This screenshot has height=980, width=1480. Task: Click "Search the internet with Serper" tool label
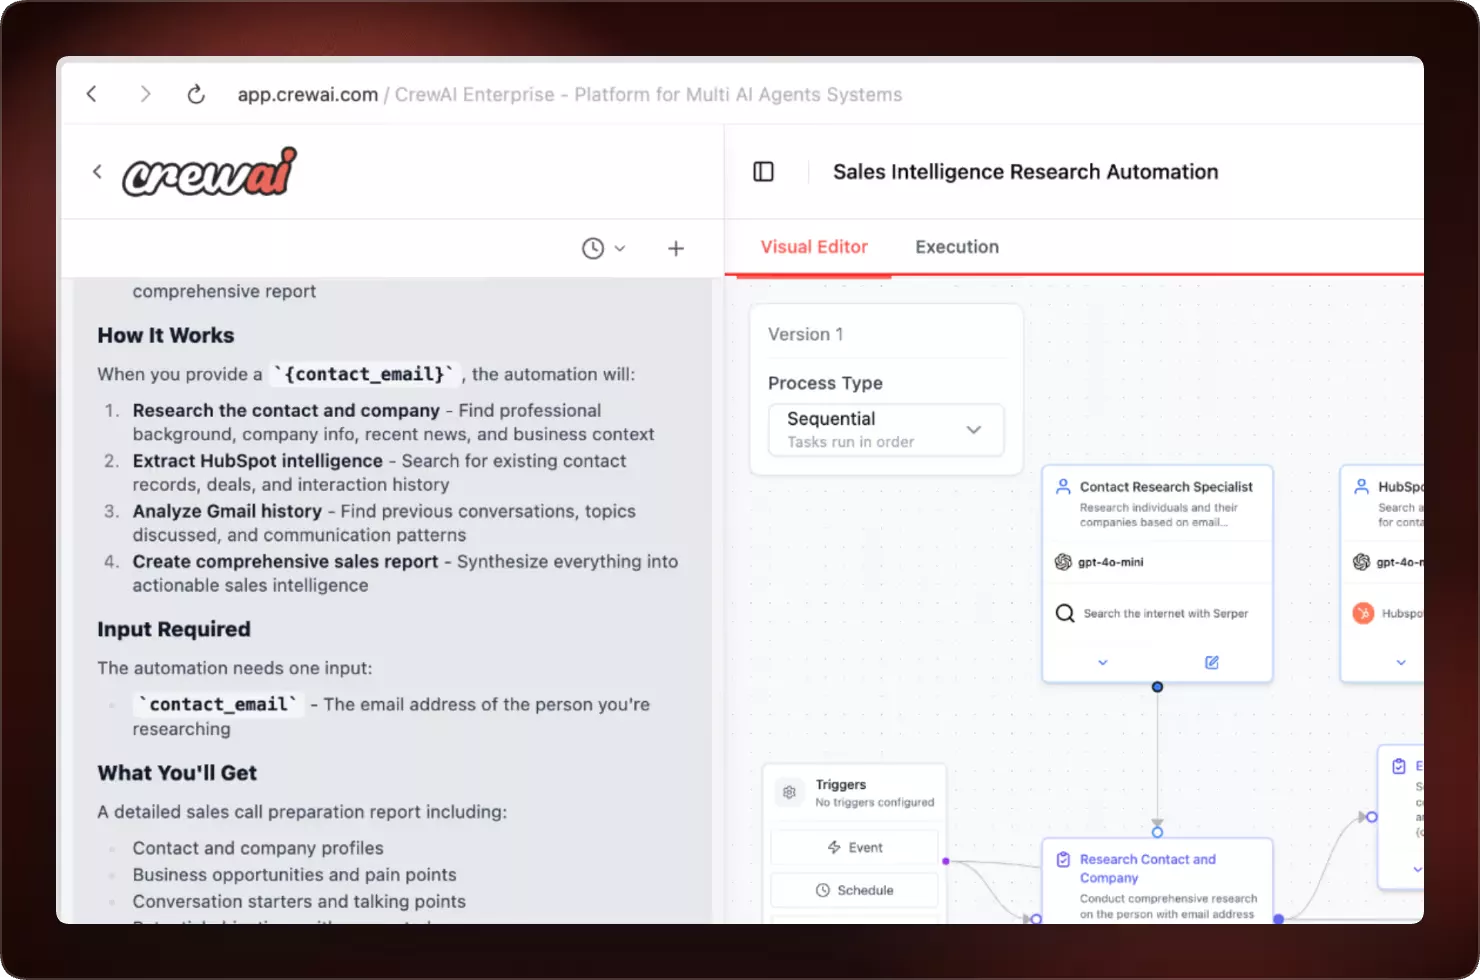tap(1166, 613)
